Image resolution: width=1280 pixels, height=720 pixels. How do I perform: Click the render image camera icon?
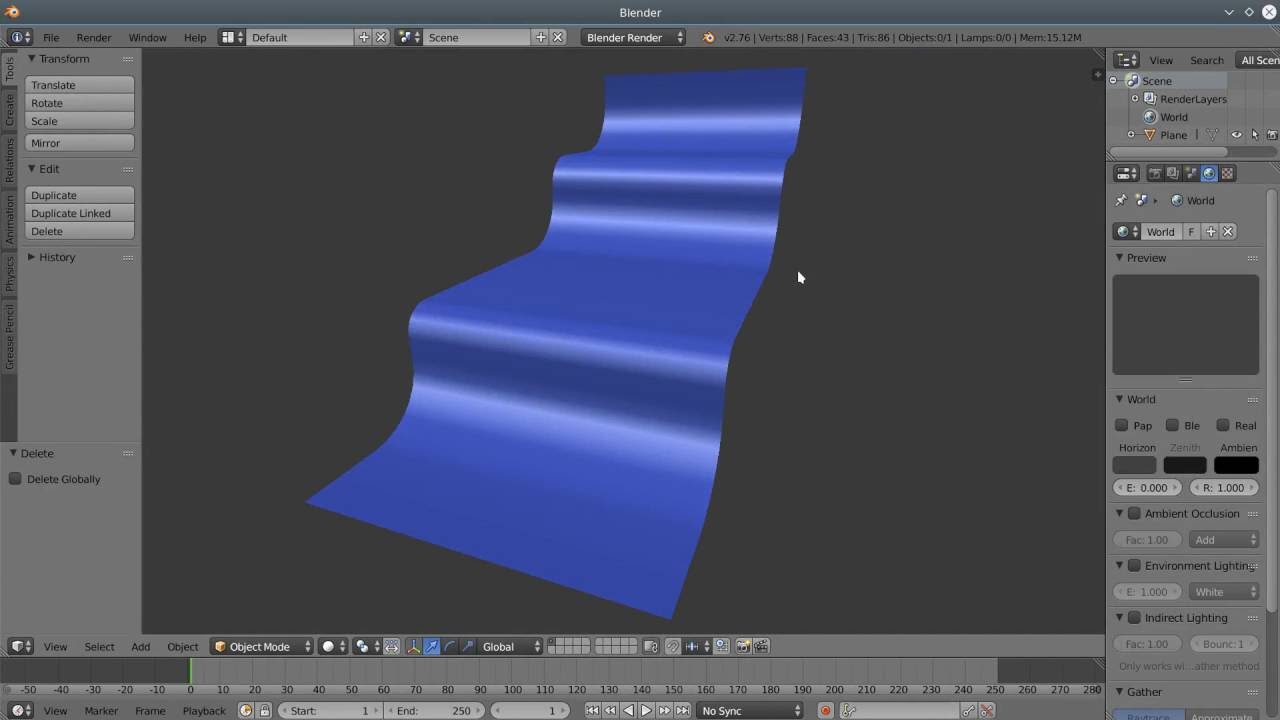point(742,646)
